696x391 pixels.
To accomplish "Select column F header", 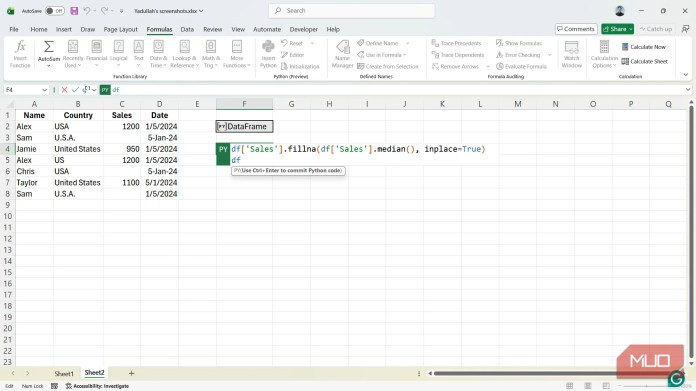I will coord(244,104).
